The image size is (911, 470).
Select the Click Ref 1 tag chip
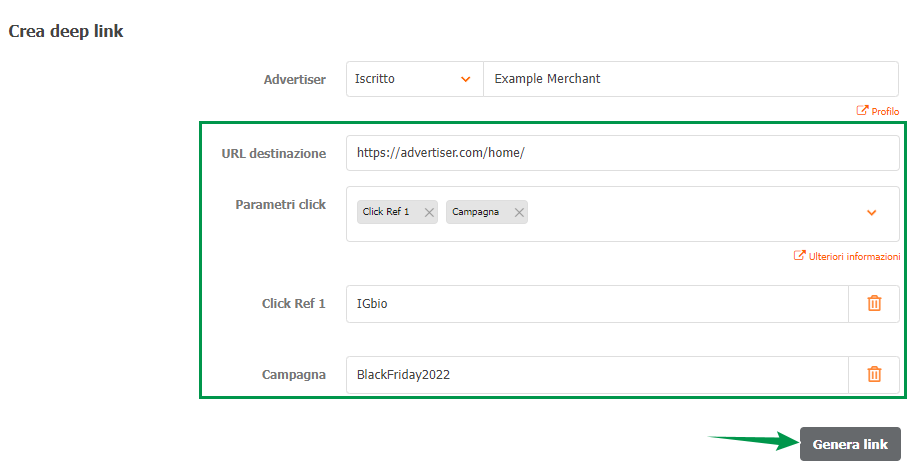[387, 212]
